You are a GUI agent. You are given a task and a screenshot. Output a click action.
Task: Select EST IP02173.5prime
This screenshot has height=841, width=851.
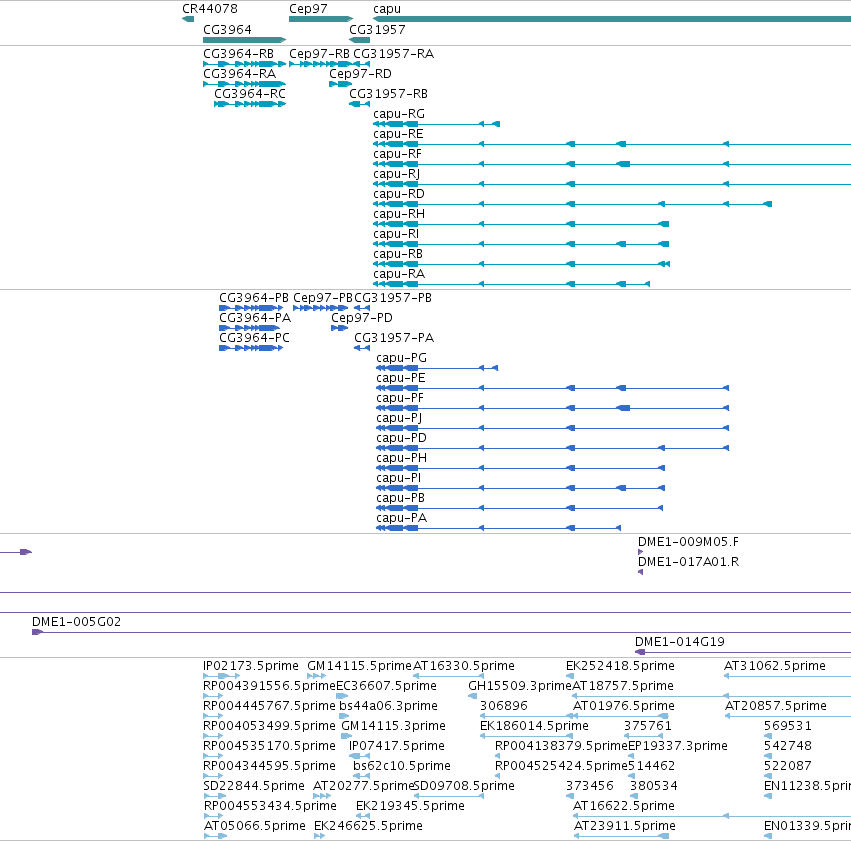[221, 677]
